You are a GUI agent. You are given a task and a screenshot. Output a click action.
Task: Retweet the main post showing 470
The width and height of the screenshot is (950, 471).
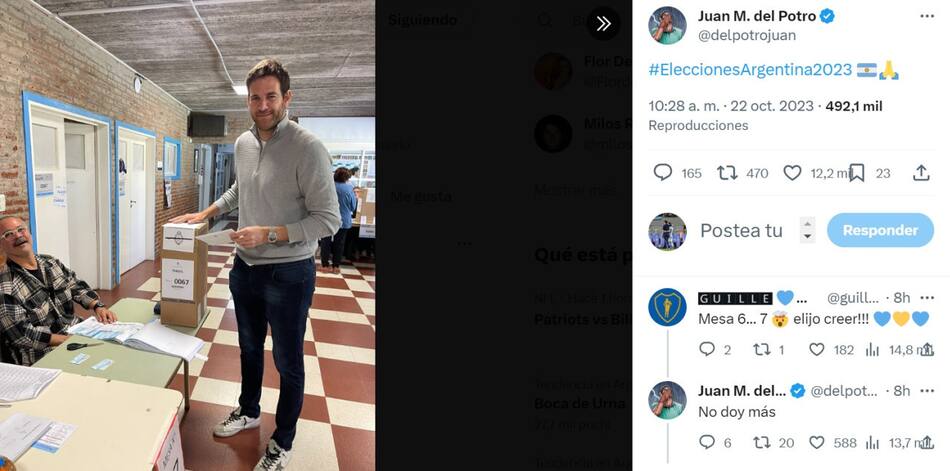727,173
